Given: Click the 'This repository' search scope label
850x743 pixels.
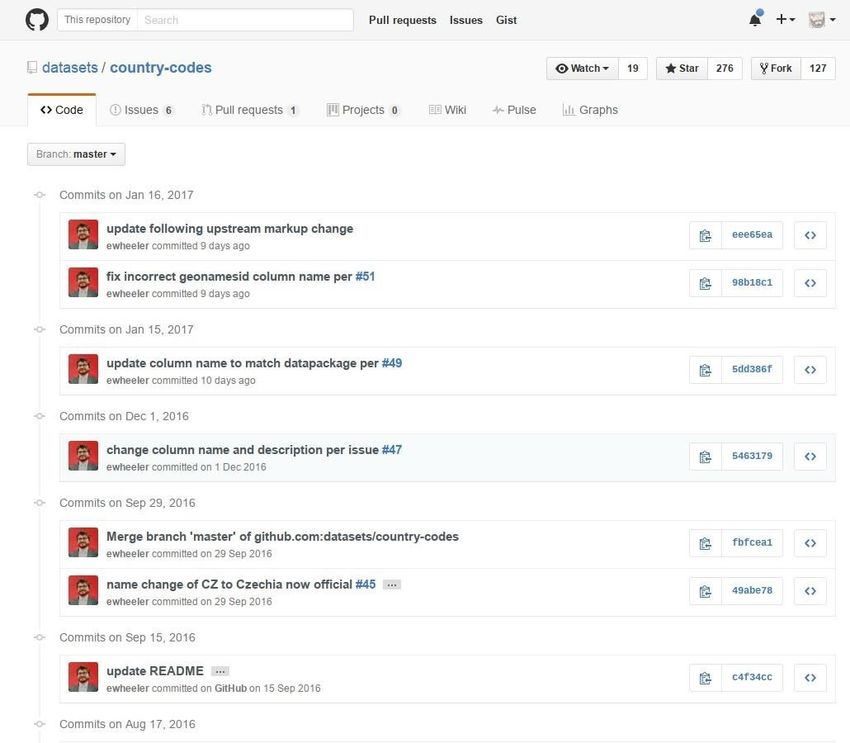Looking at the screenshot, I should click(98, 20).
